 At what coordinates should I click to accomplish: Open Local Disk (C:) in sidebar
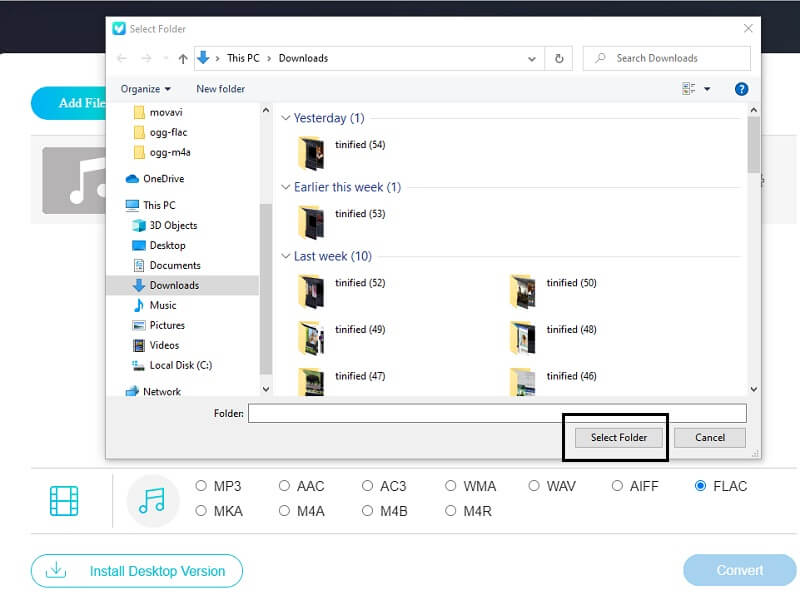[x=180, y=365]
